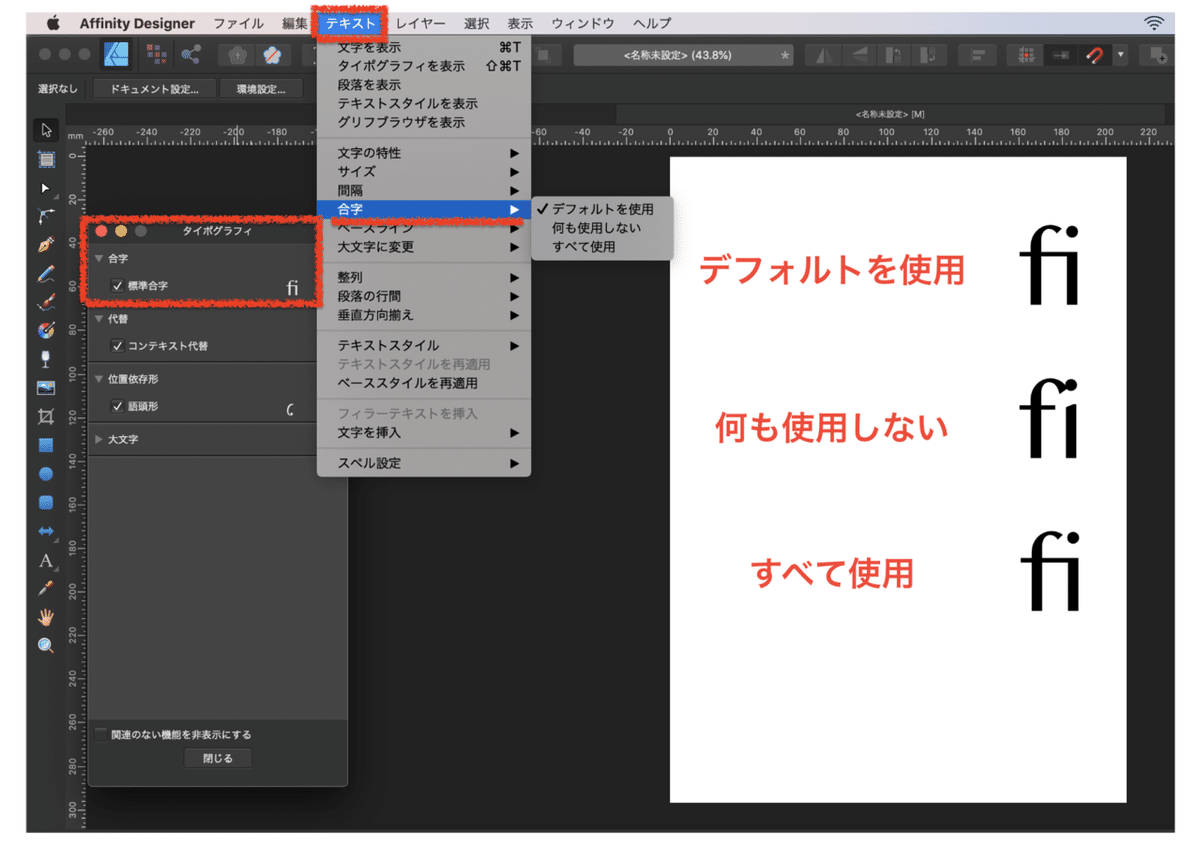
Task: Select the View hand tool
Action: [x=46, y=617]
